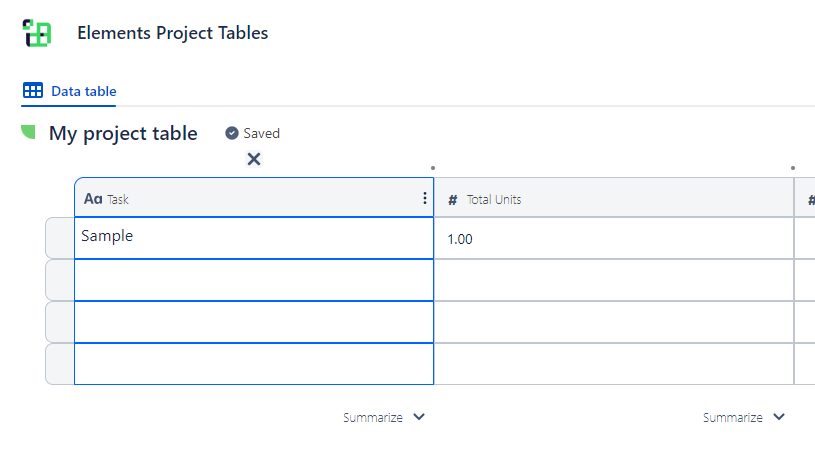Click the Task column header label
The image size is (815, 452).
pos(118,200)
